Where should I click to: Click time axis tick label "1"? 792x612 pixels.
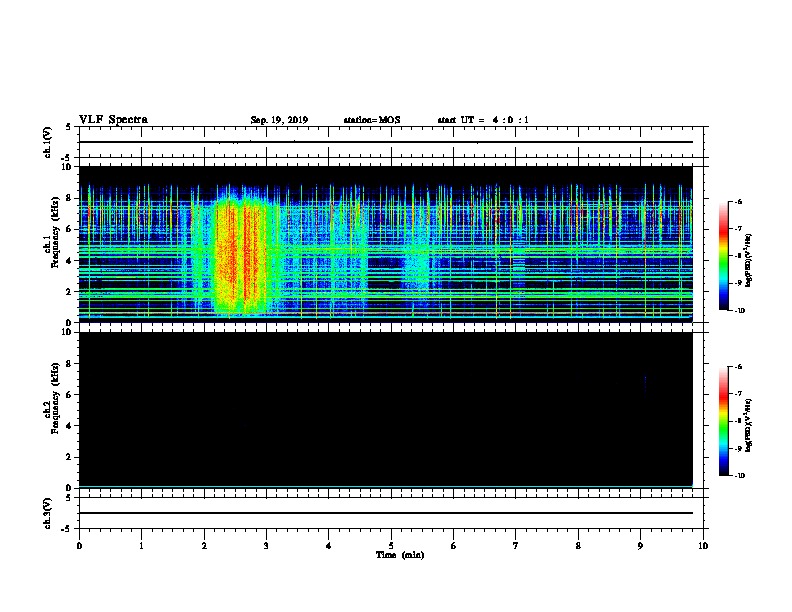(x=141, y=546)
